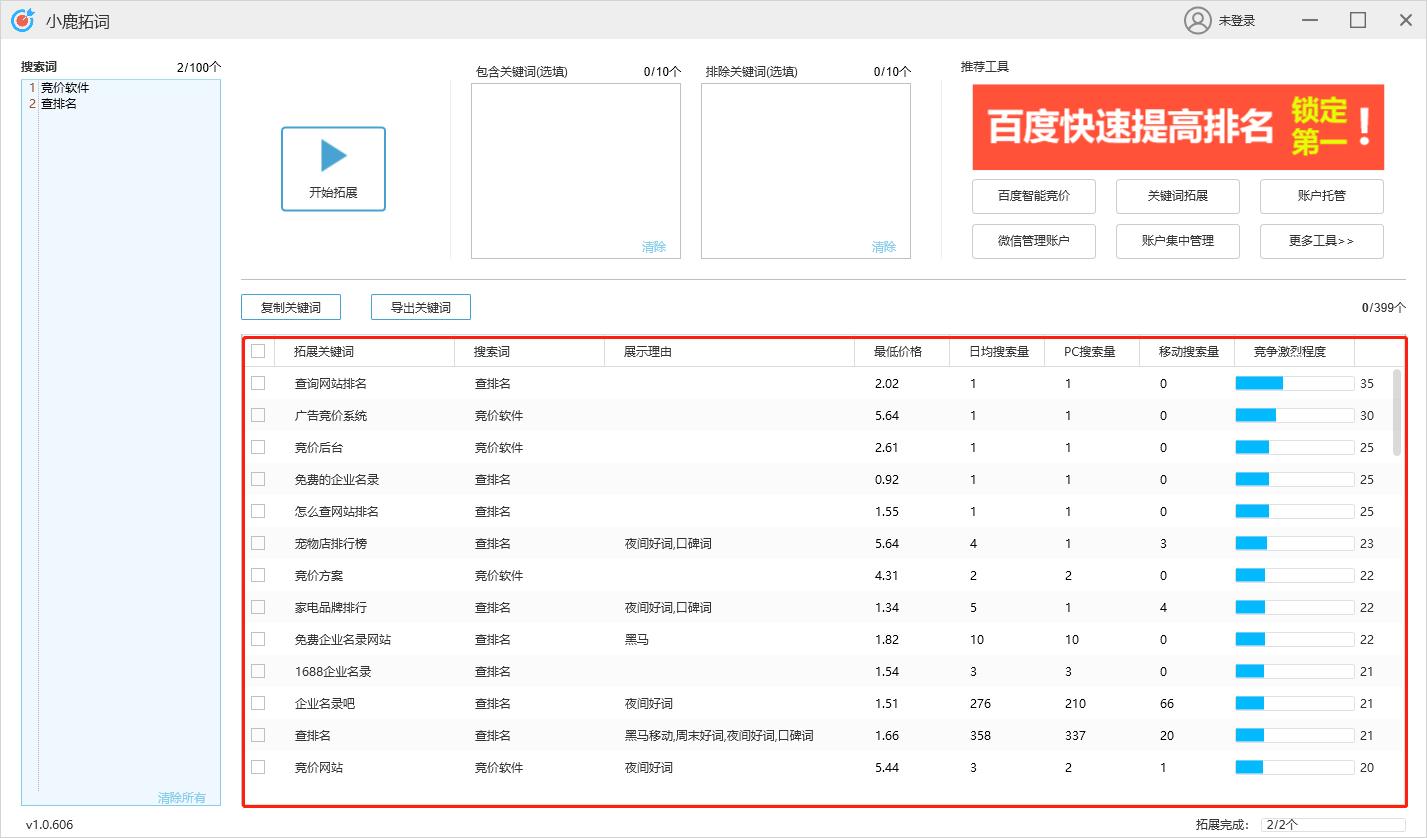This screenshot has height=838, width=1427.
Task: Click the 1688企业名录 keyword cell
Action: click(x=333, y=671)
